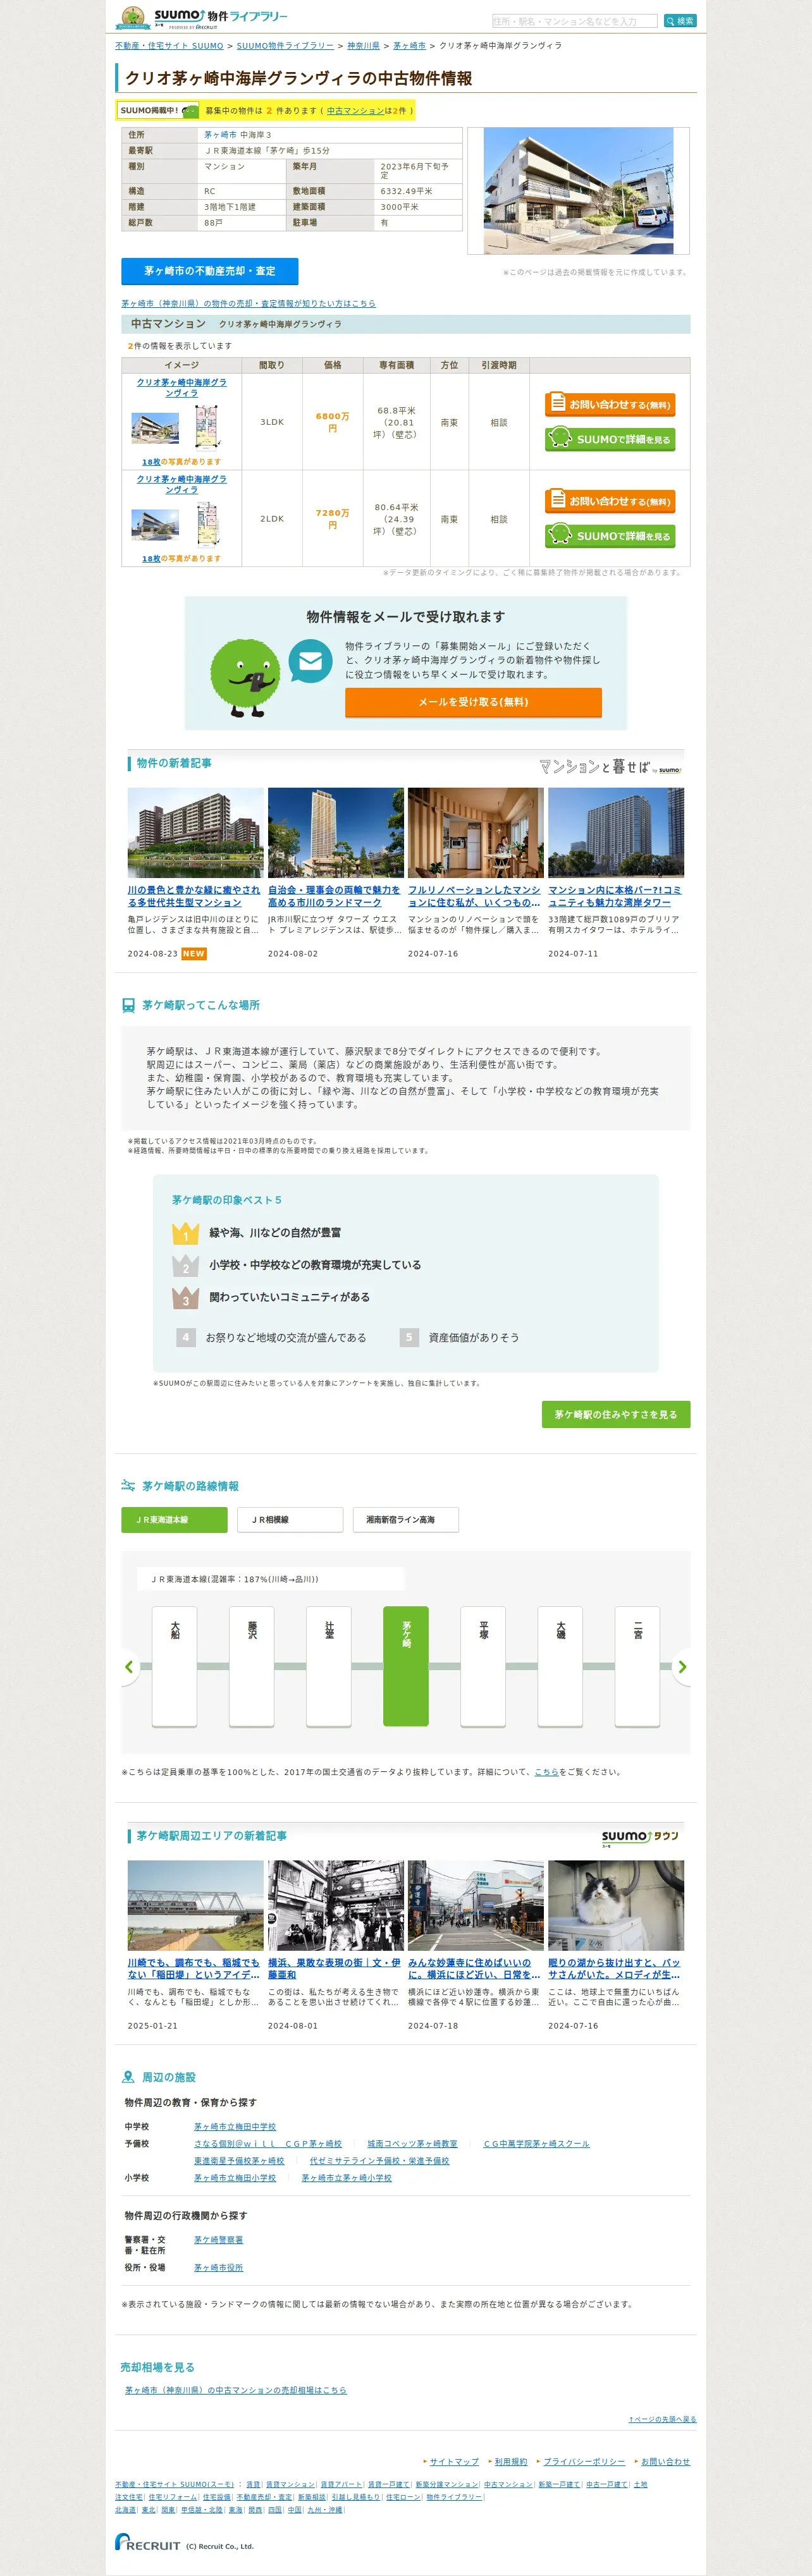812x2576 pixels.
Task: Click the right arrow of station carousel
Action: 682,1666
